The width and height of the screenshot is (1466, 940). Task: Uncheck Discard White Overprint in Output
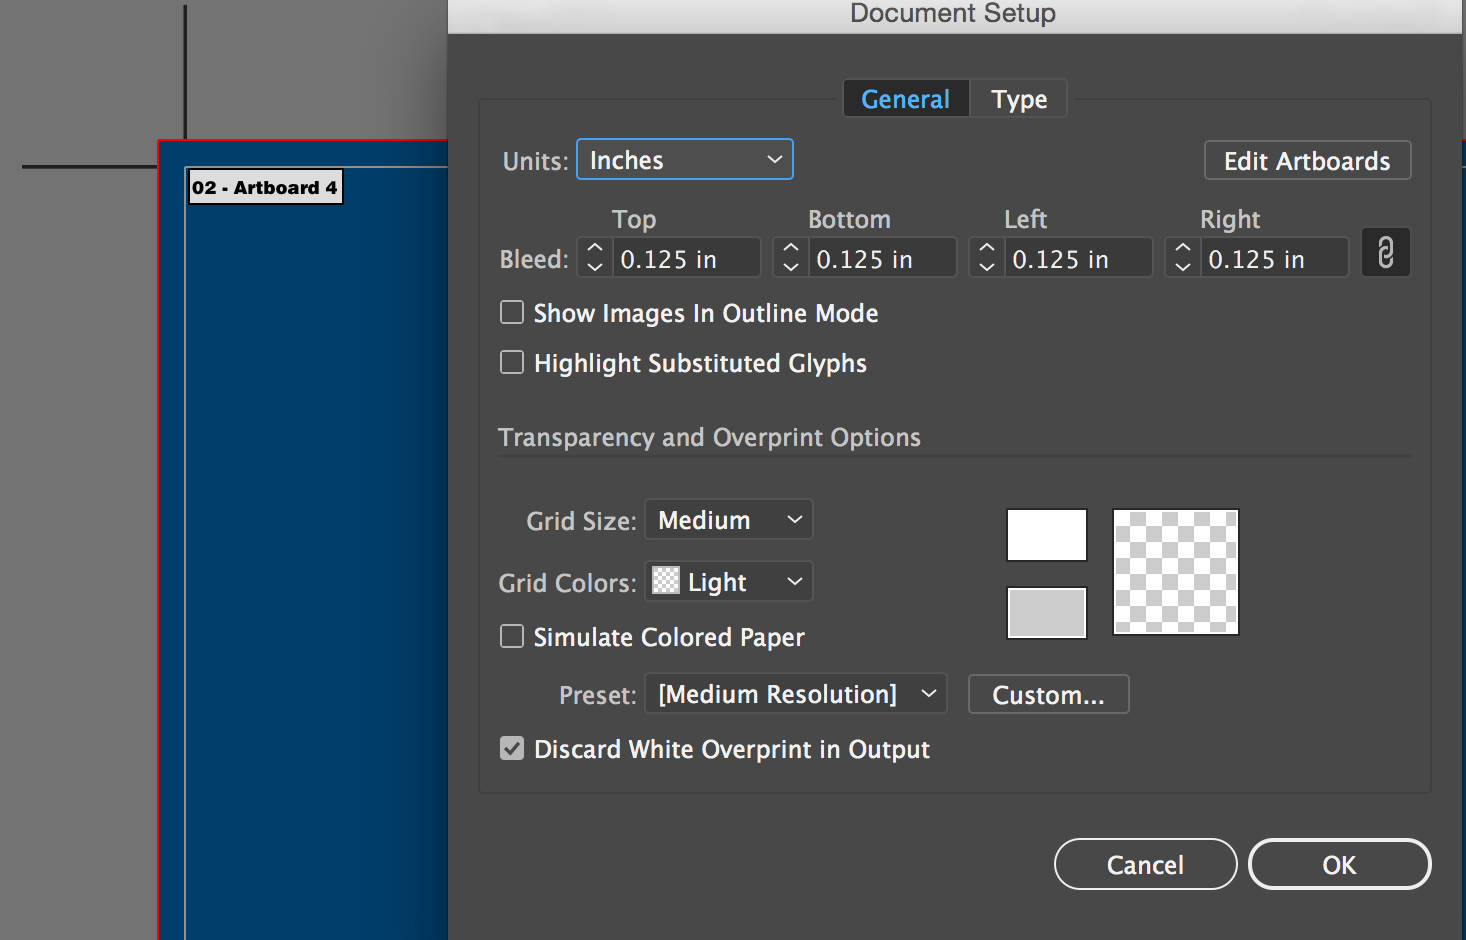(512, 749)
